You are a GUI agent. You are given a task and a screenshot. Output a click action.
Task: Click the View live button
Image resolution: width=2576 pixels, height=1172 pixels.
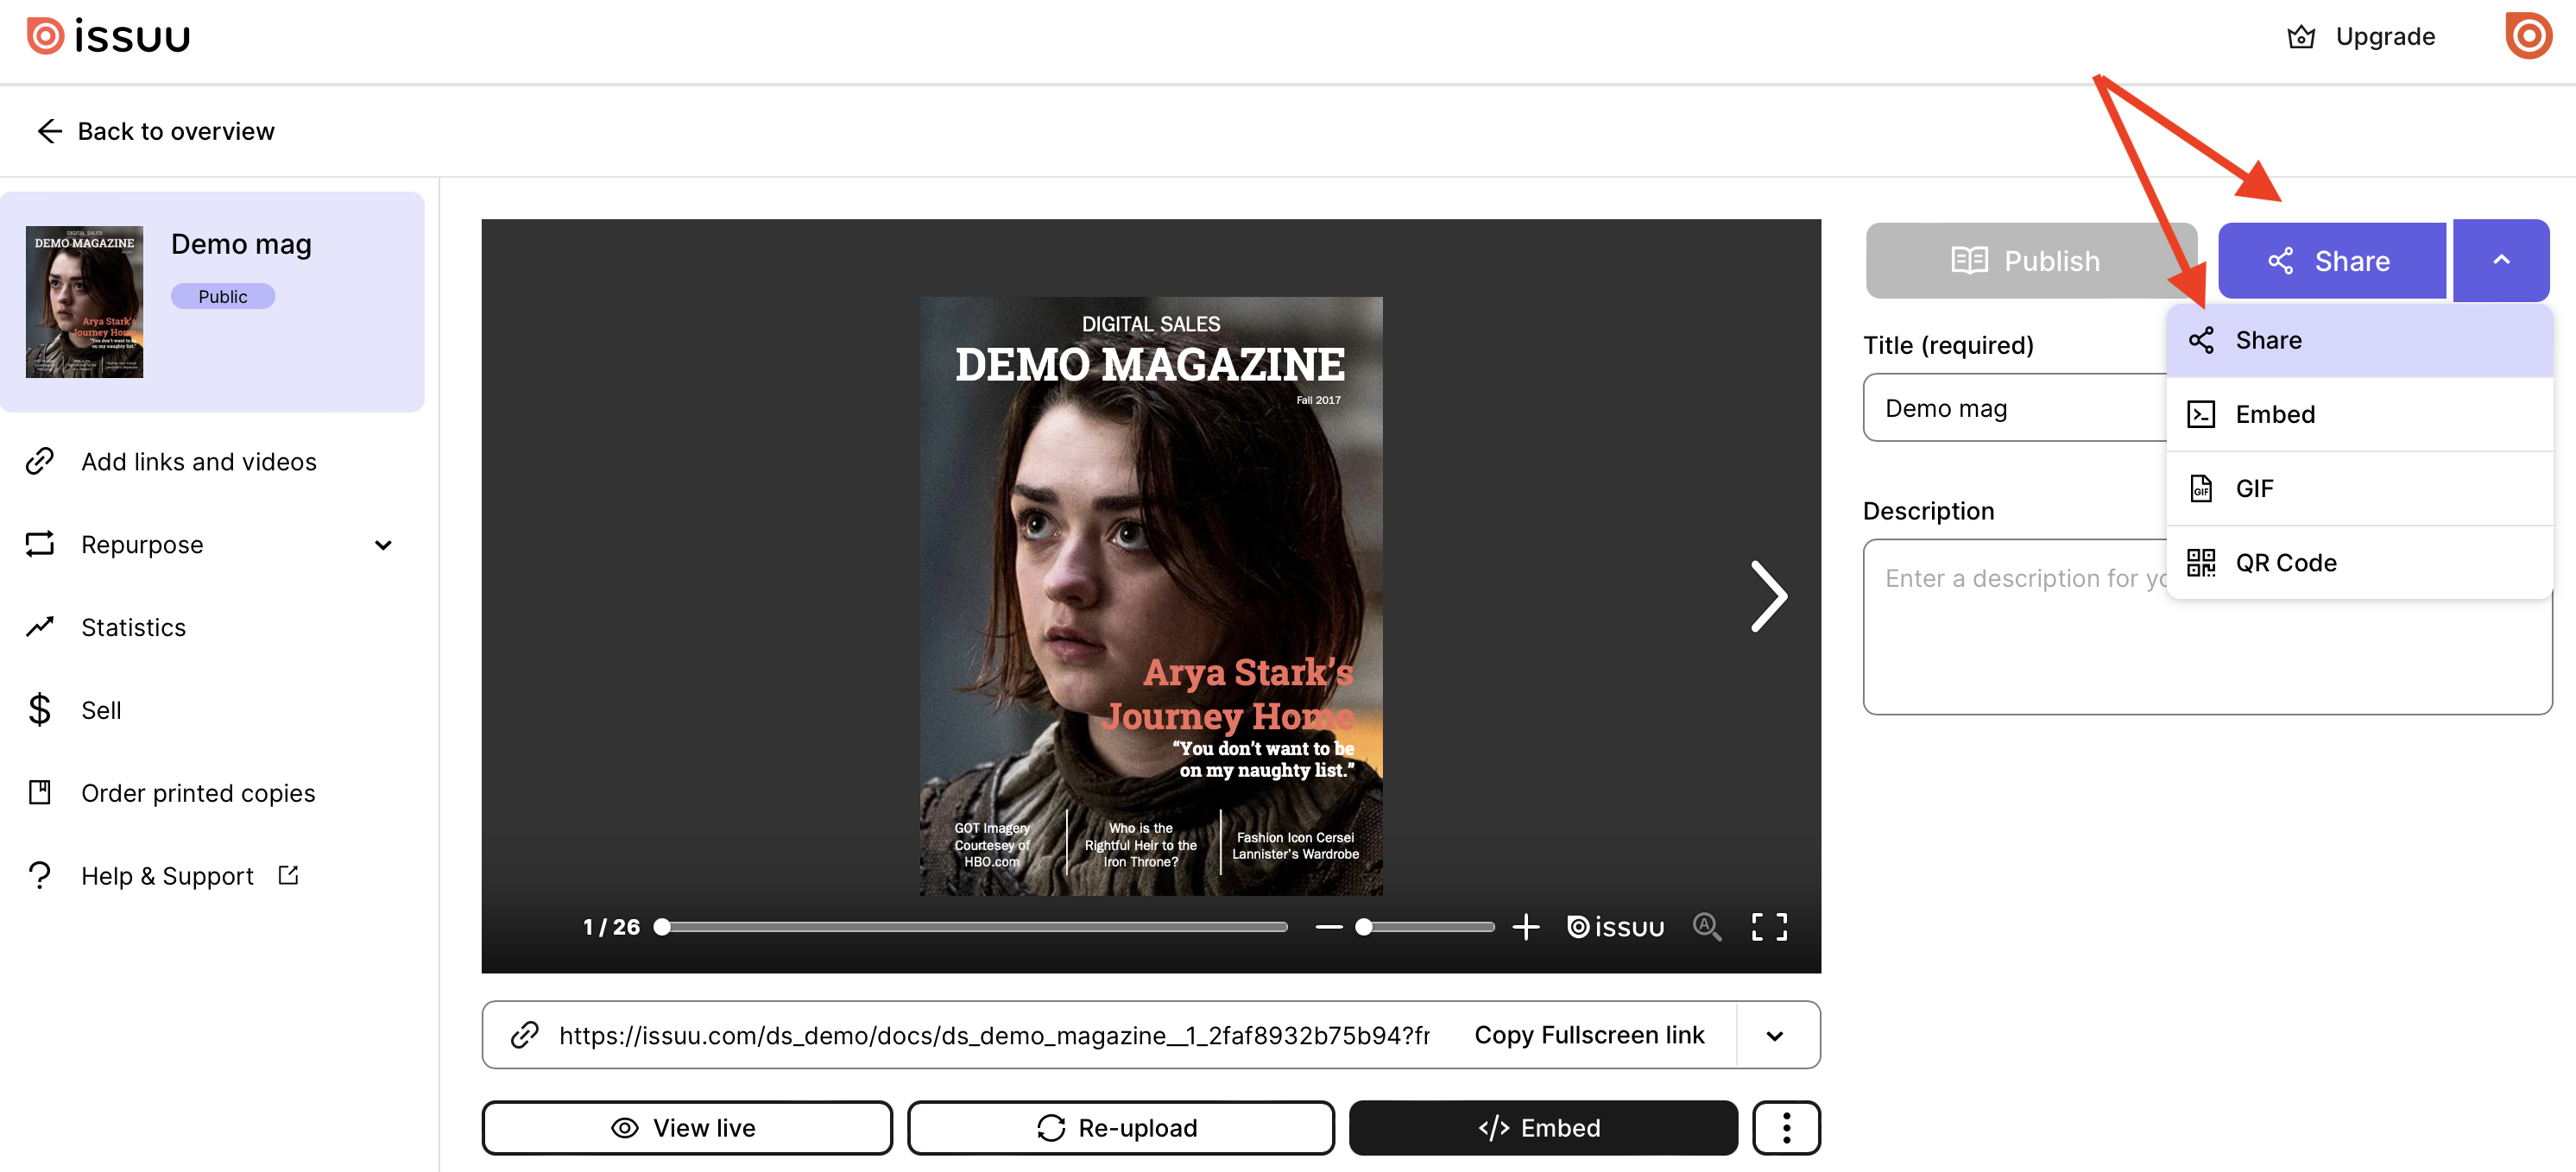coord(686,1127)
